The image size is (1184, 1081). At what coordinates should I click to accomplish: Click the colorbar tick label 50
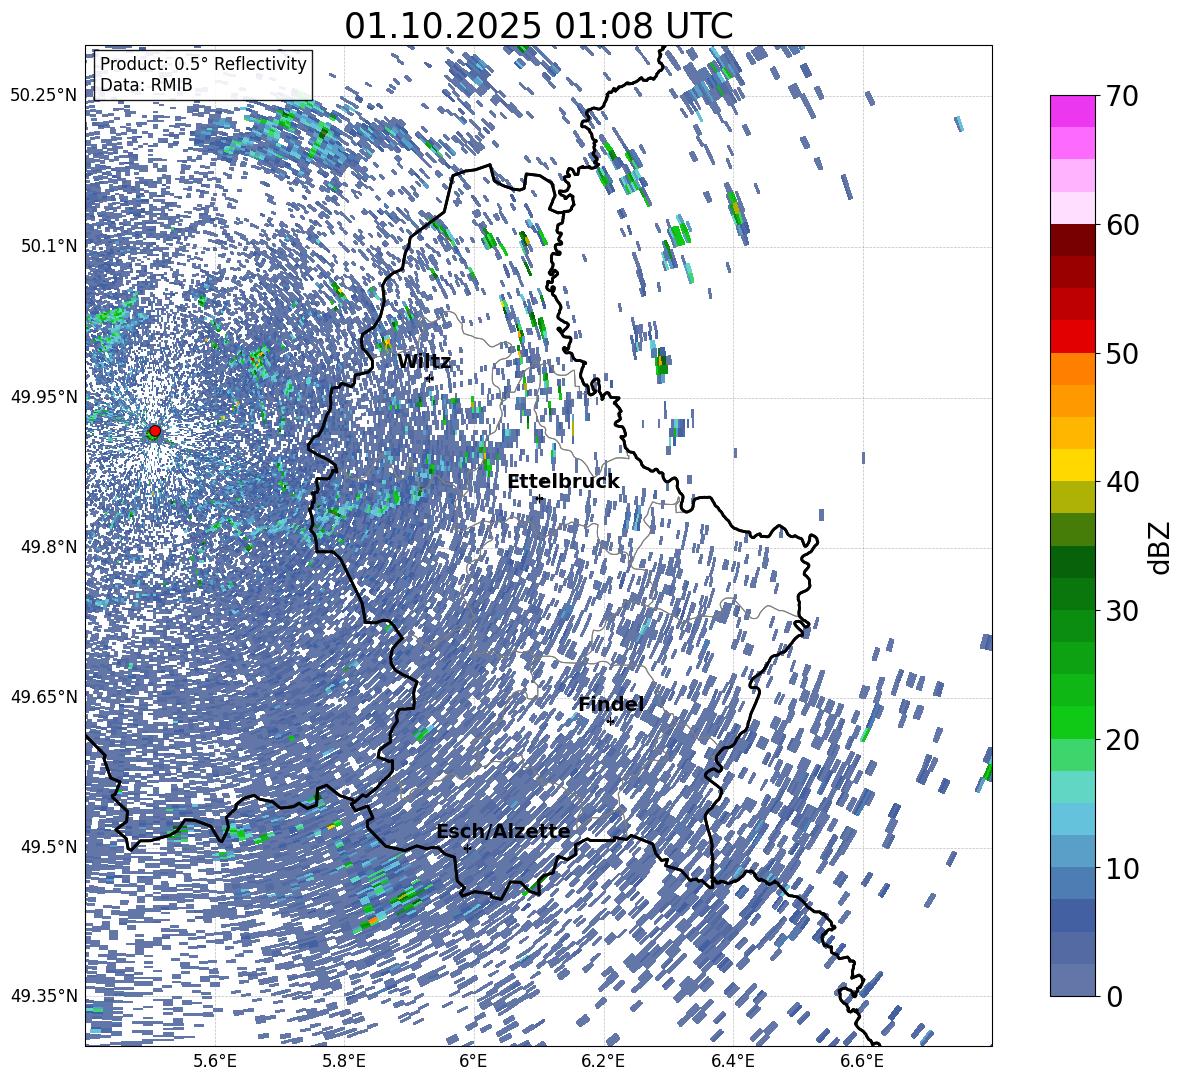(1122, 353)
